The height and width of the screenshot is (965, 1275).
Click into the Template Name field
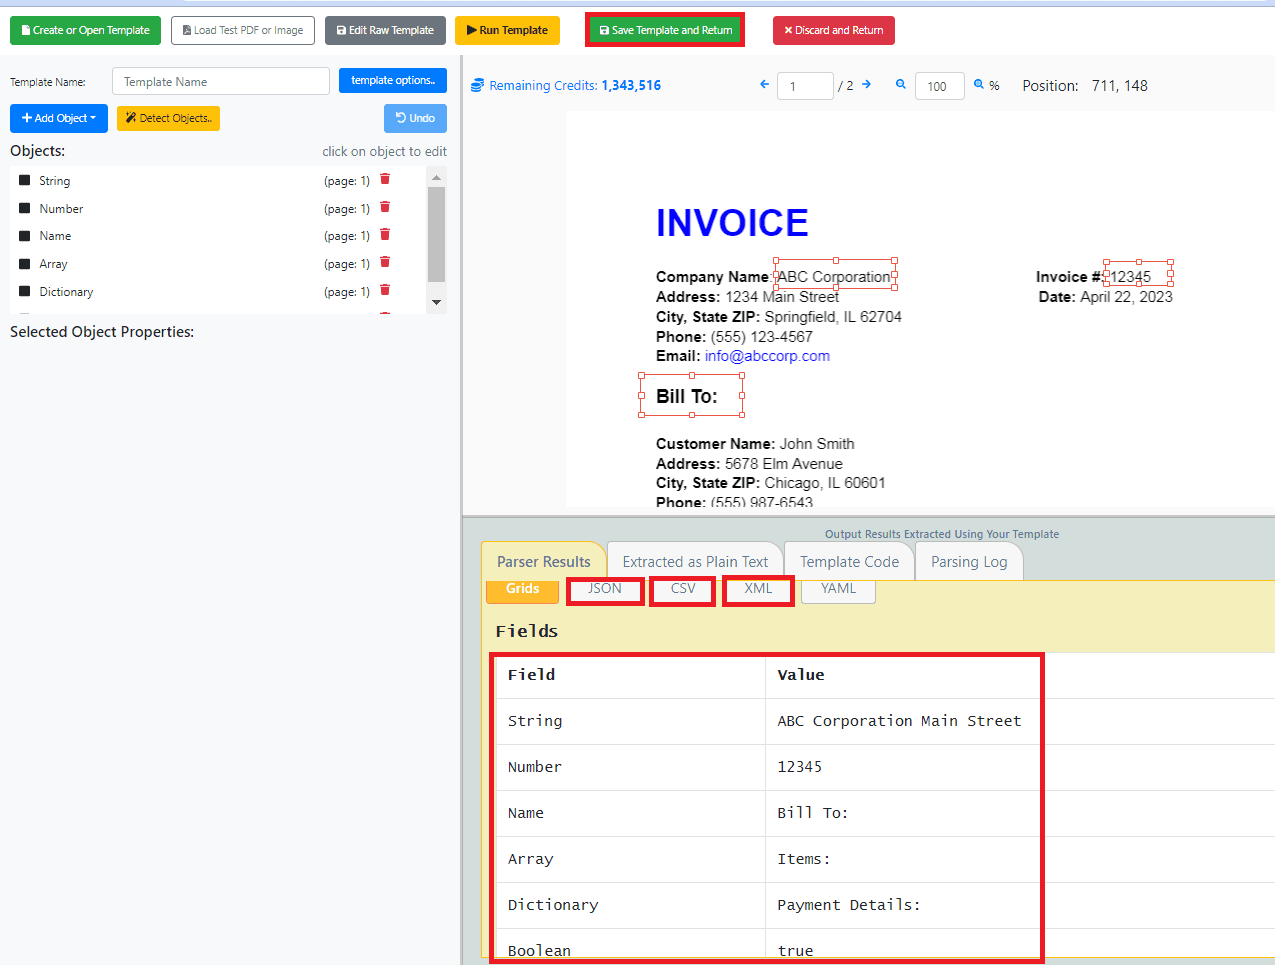(x=220, y=82)
